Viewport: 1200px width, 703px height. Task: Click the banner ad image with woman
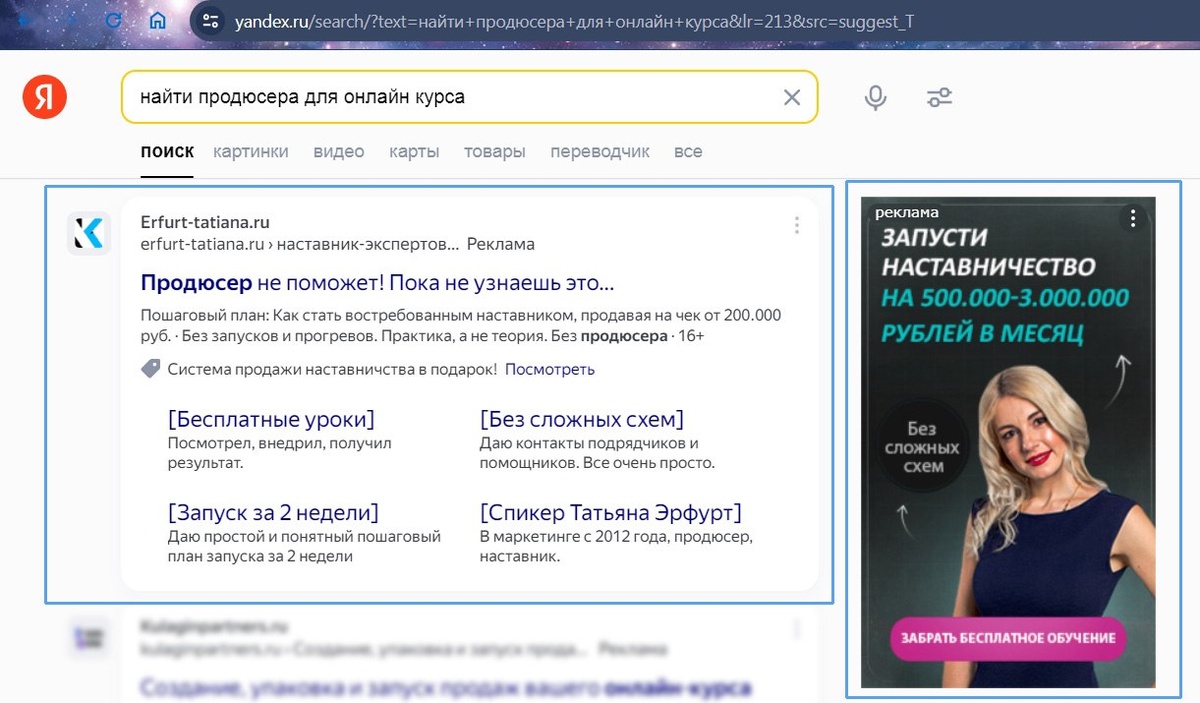[1008, 442]
